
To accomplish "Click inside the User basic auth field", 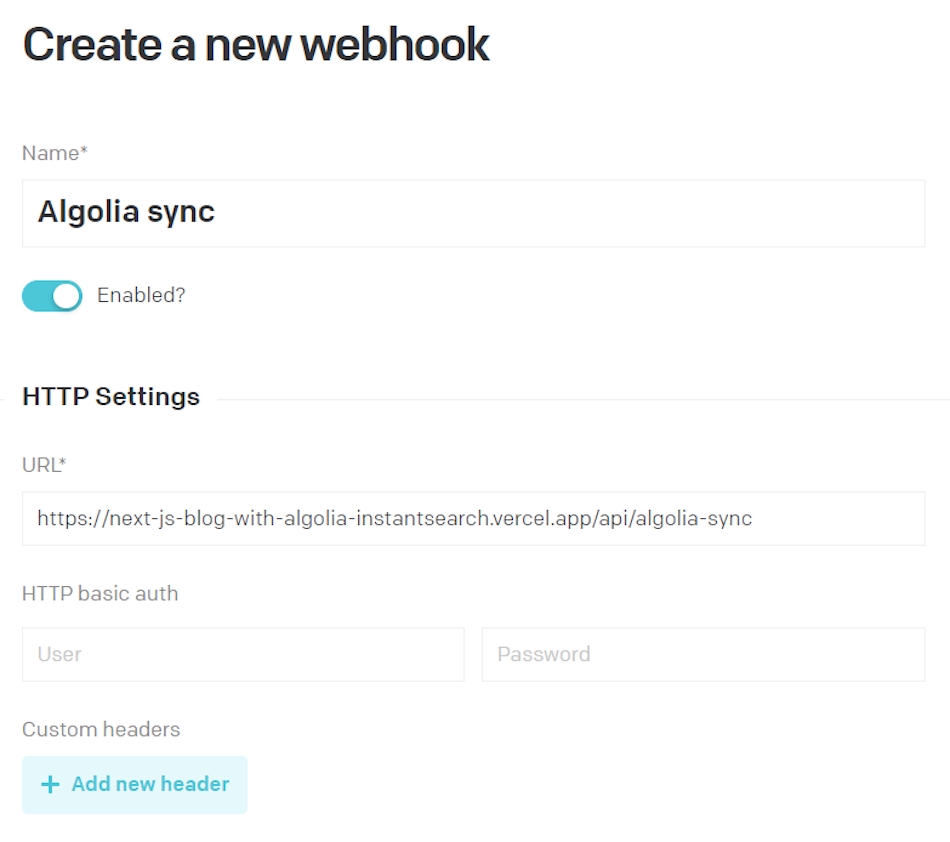I will [242, 654].
